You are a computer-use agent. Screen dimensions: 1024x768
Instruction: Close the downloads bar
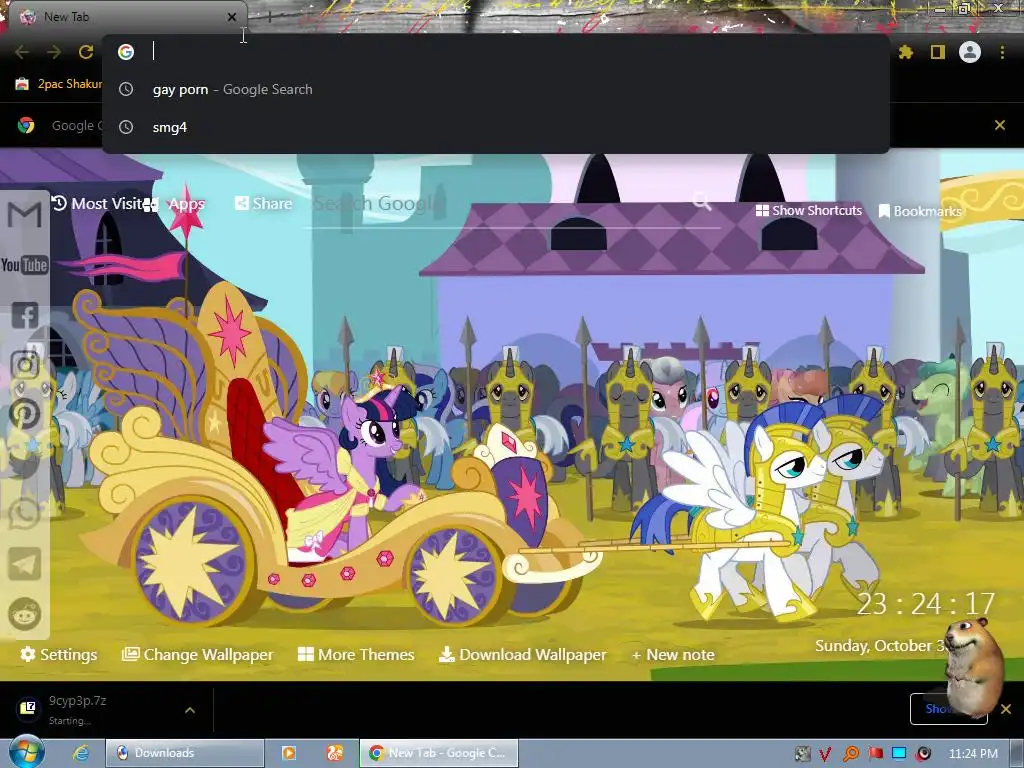pyautogui.click(x=1006, y=709)
